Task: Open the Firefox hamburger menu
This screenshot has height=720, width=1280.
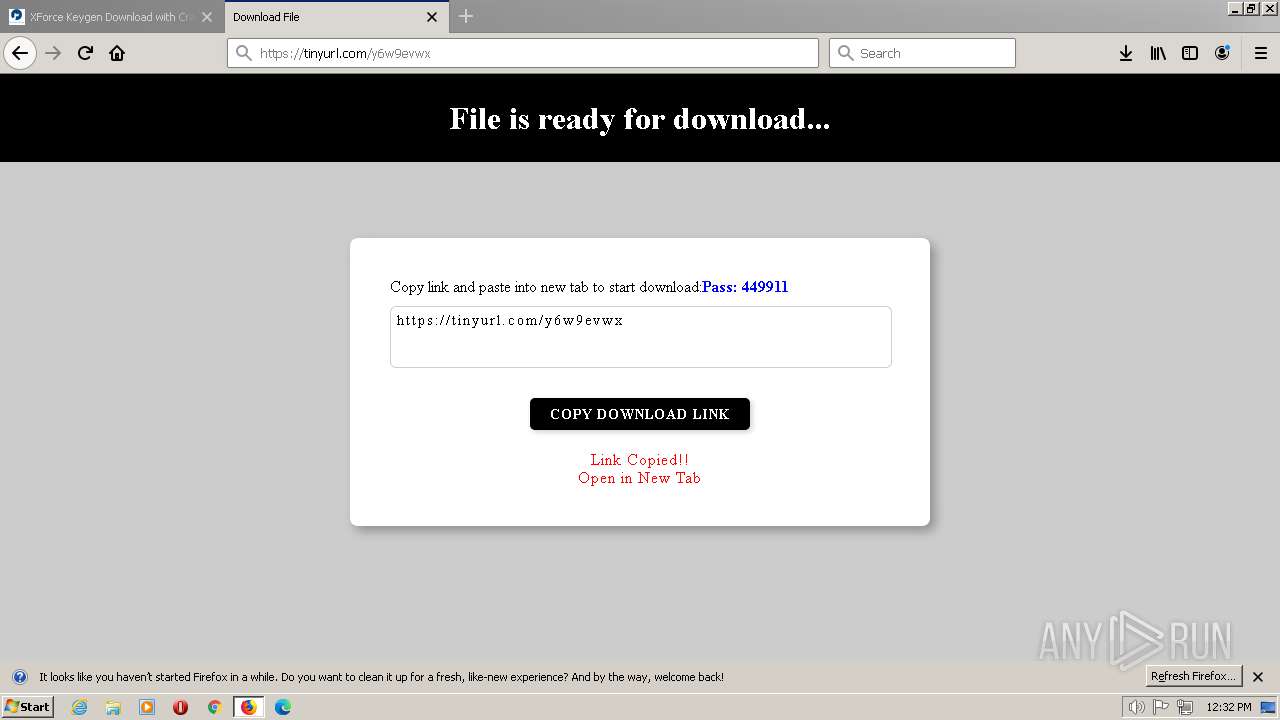Action: tap(1261, 53)
